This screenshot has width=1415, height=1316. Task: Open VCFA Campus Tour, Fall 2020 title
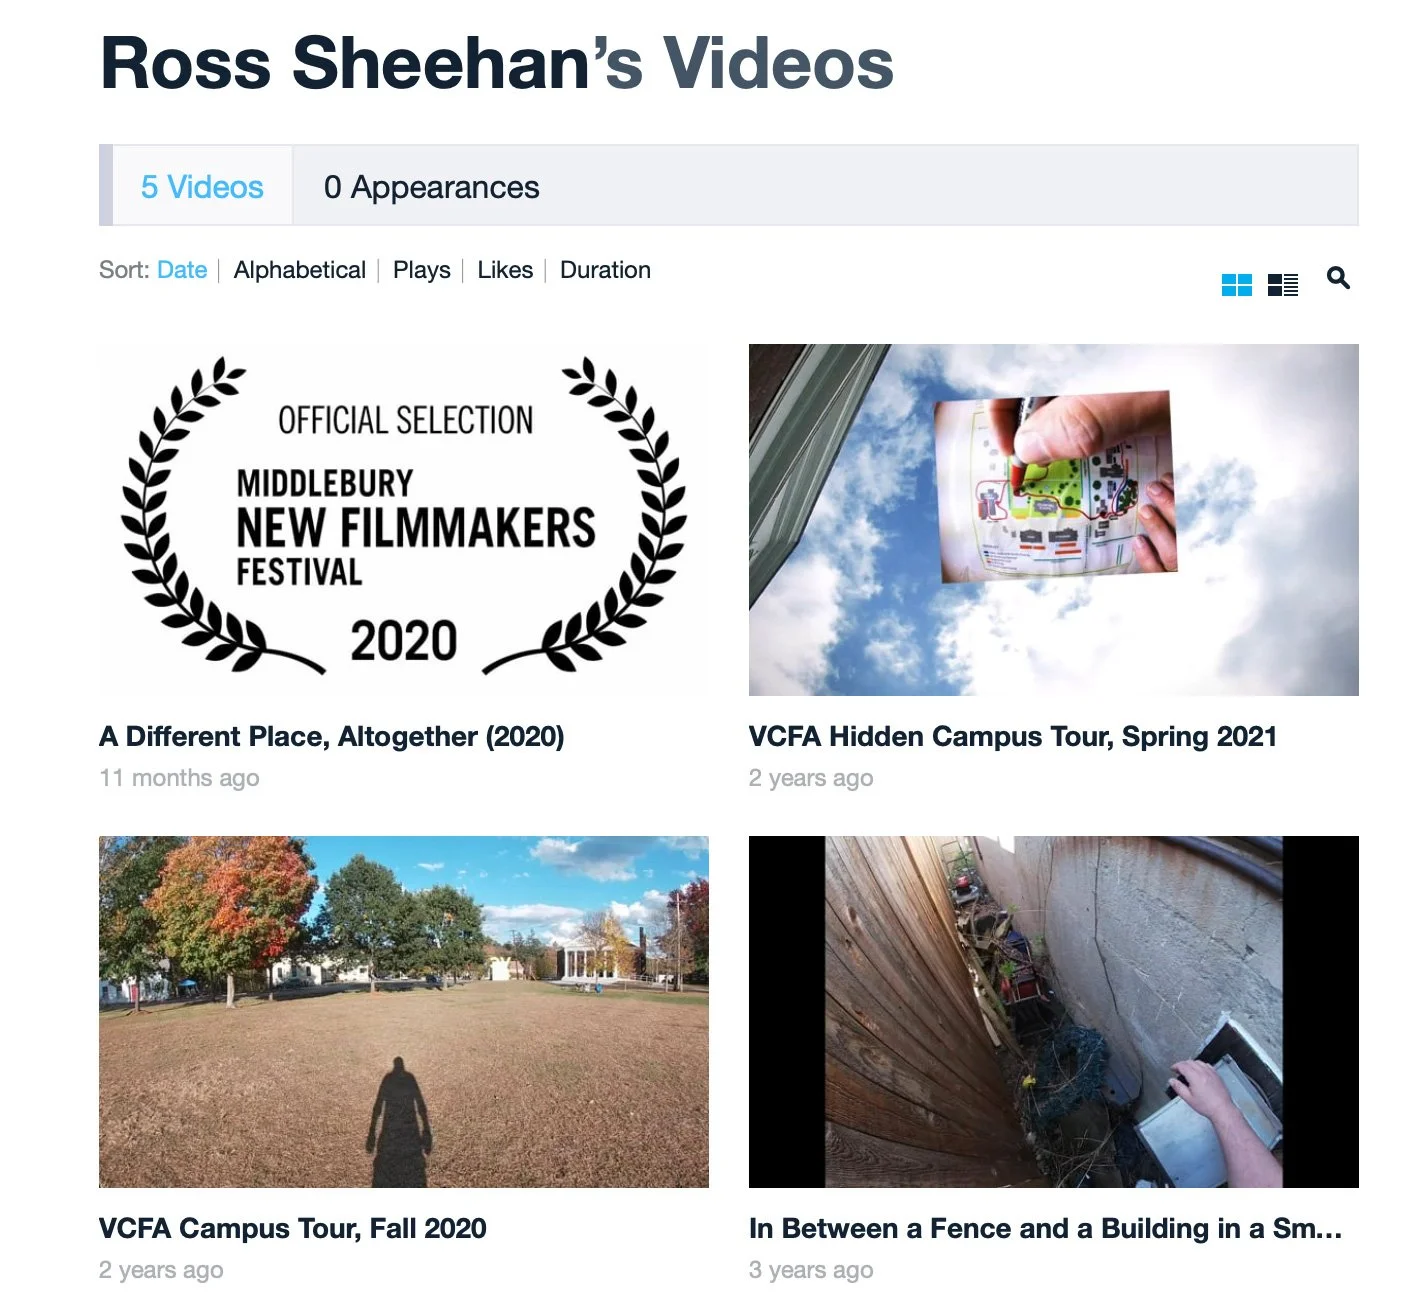coord(293,1228)
